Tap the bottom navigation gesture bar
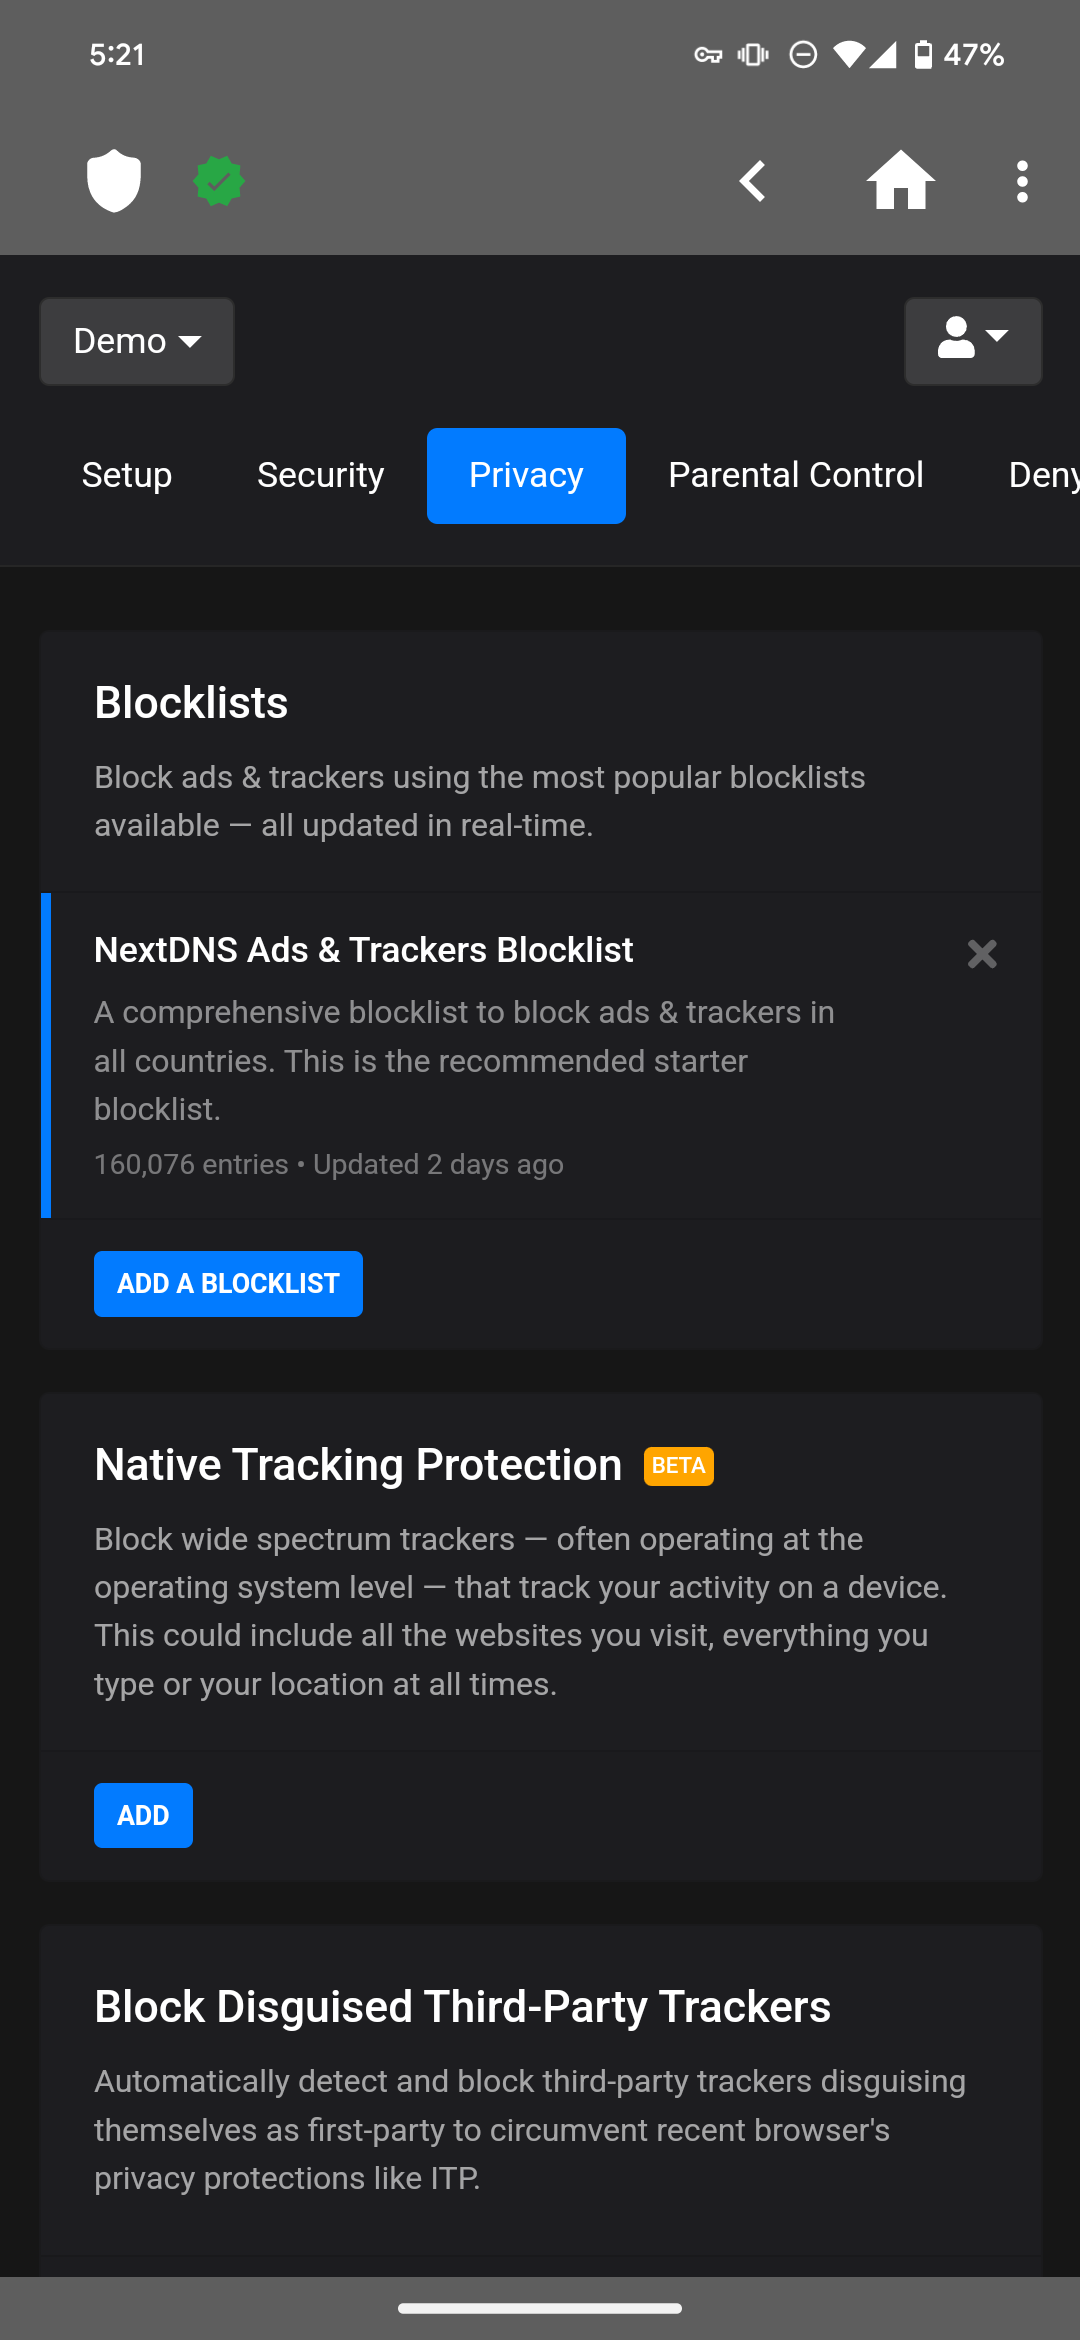The height and width of the screenshot is (2340, 1080). coord(540,2308)
